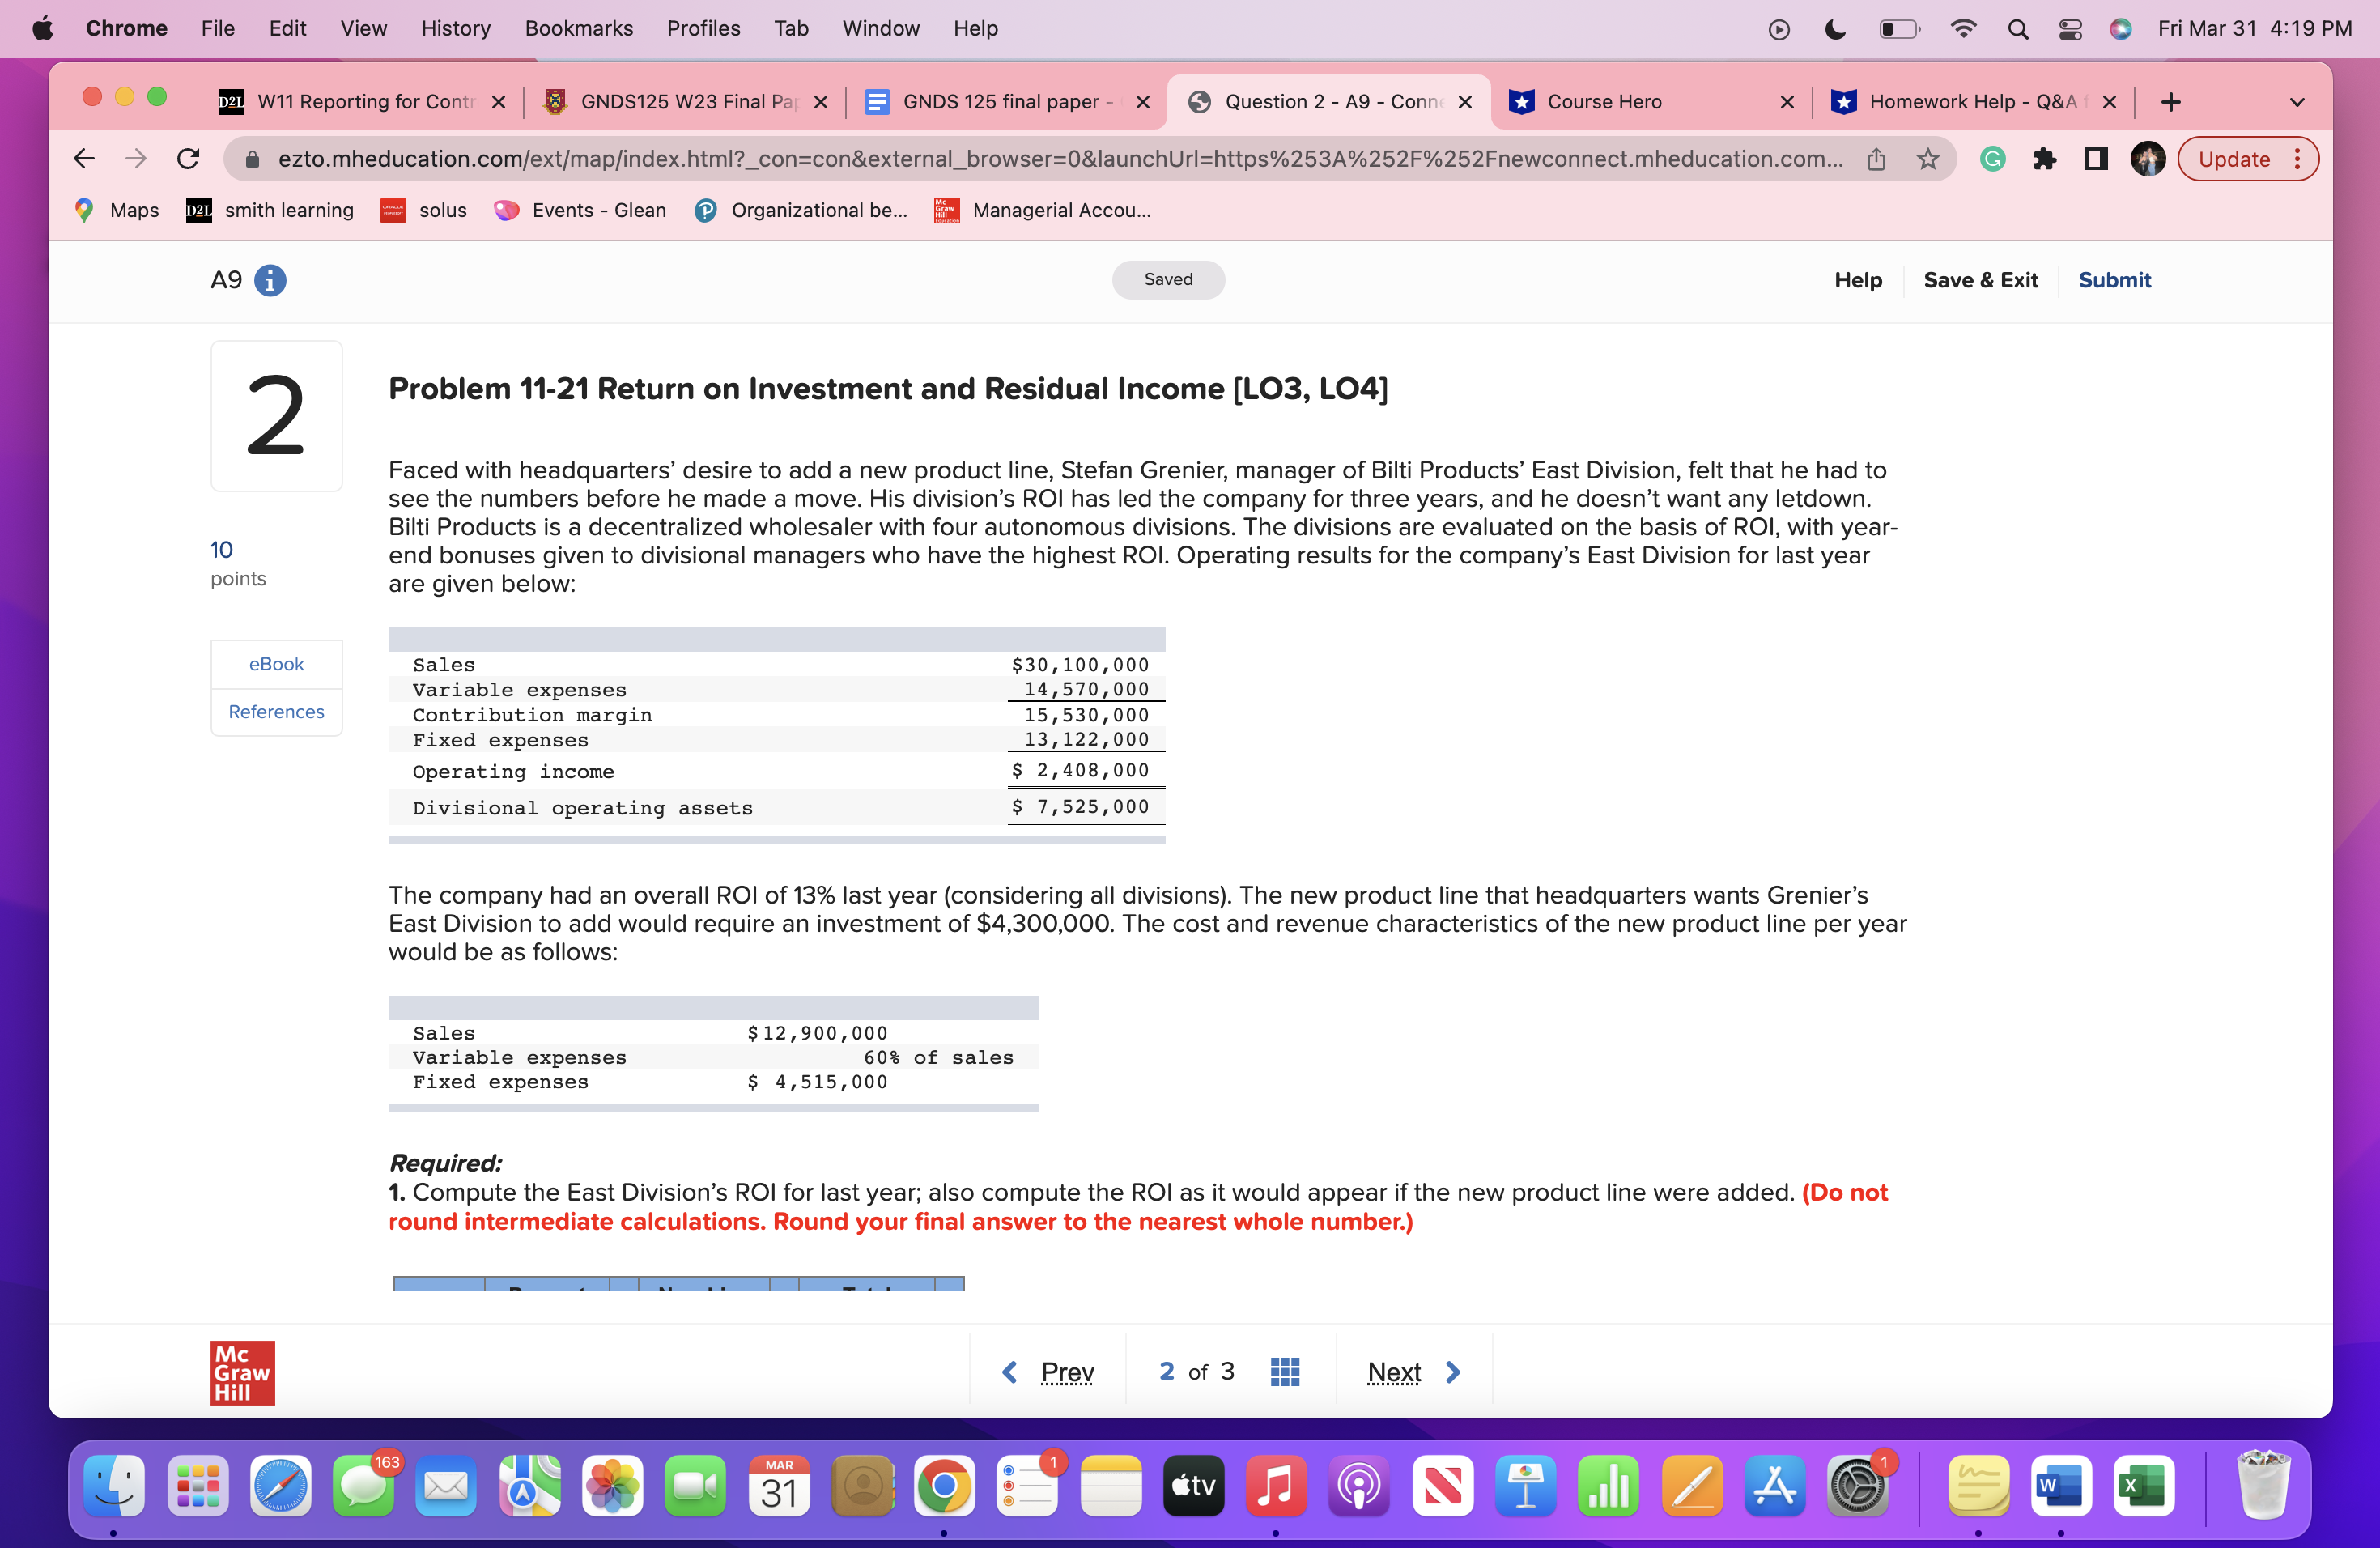This screenshot has height=1548, width=2380.
Task: Open the Grammarly extension in the toolbar
Action: [x=1992, y=158]
